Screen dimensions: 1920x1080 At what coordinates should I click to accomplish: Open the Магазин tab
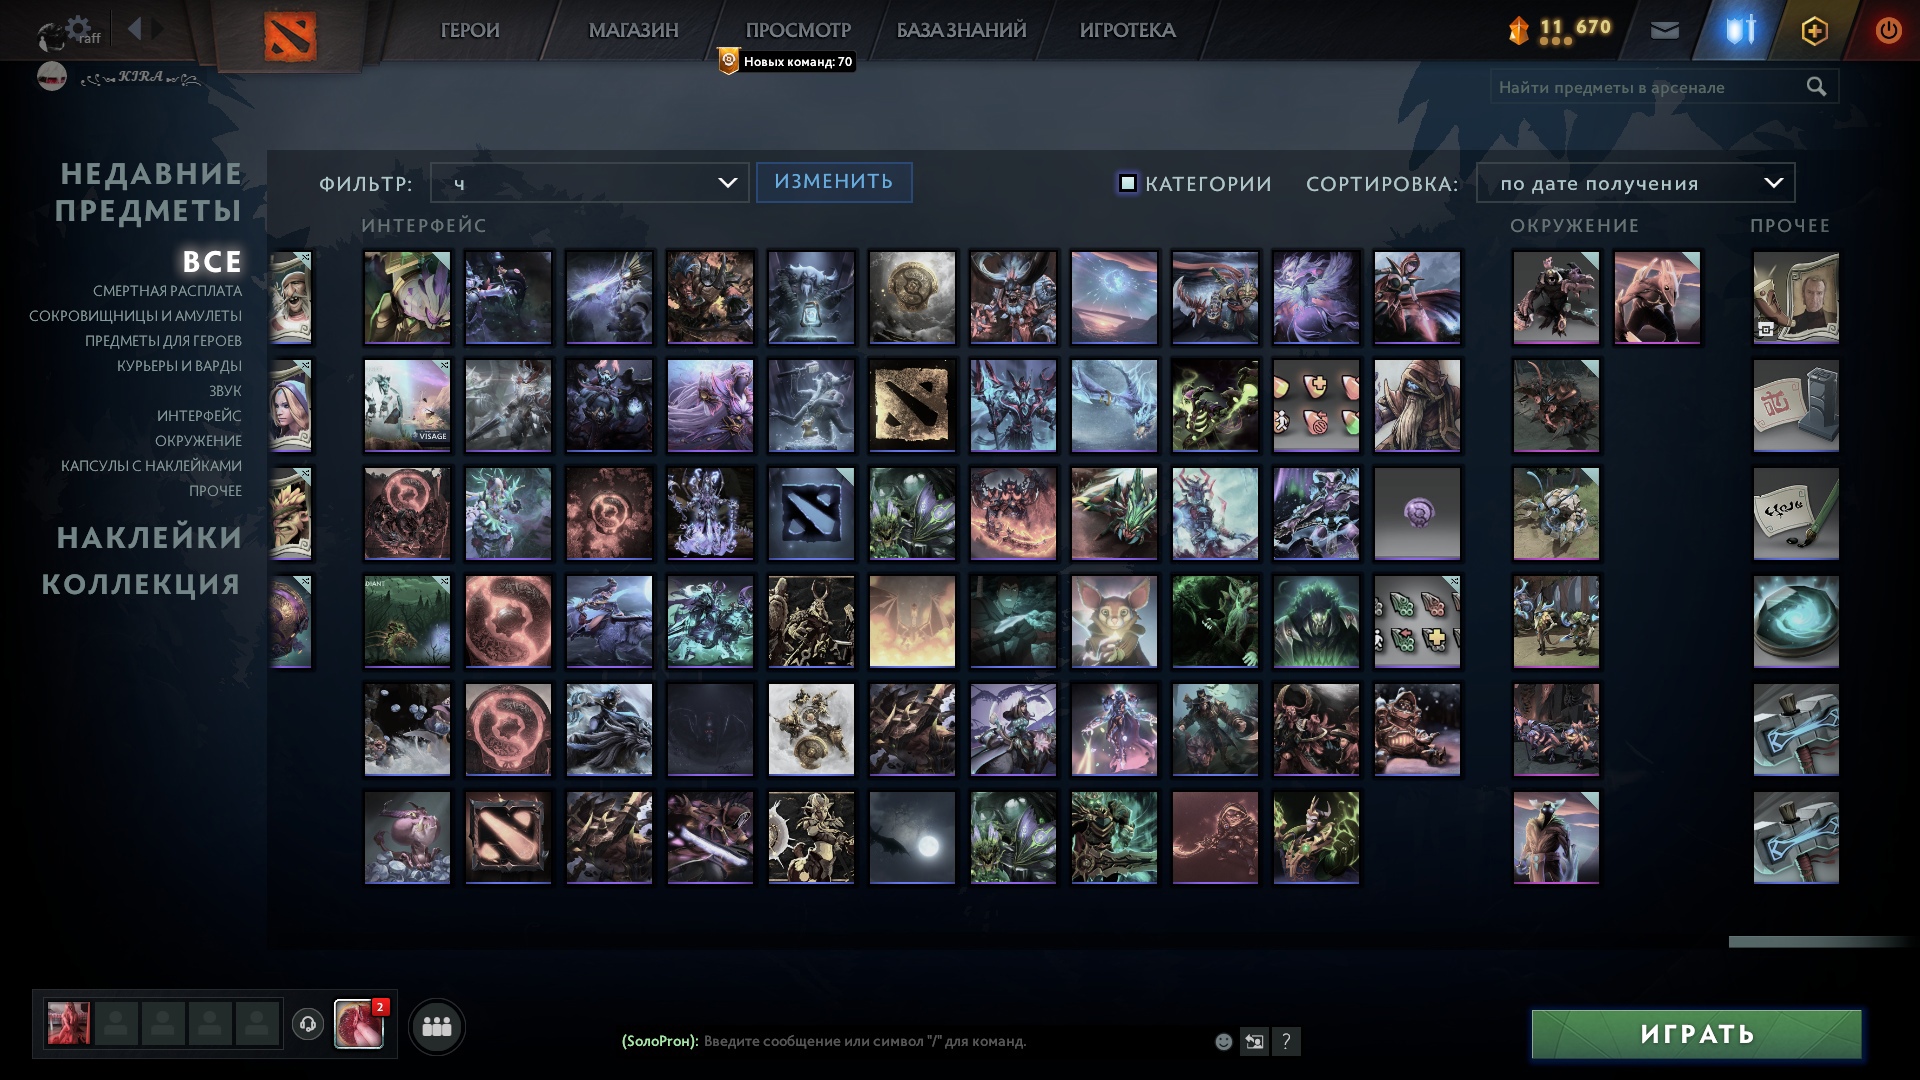pyautogui.click(x=633, y=31)
